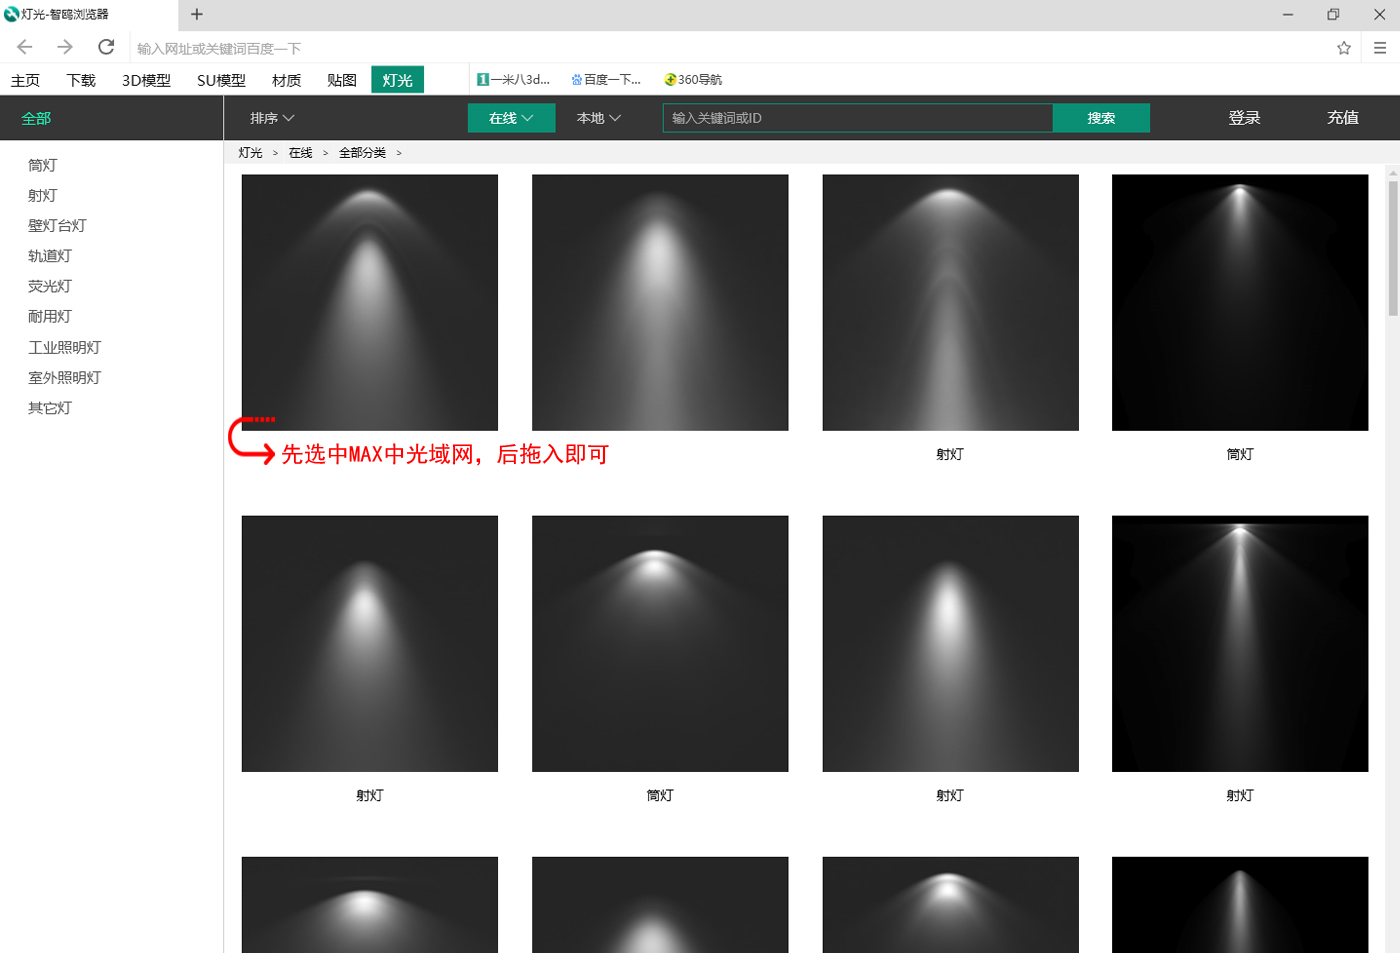Viewport: 1400px width, 953px height.
Task: Expand the 排序 sorting dropdown
Action: pyautogui.click(x=272, y=117)
